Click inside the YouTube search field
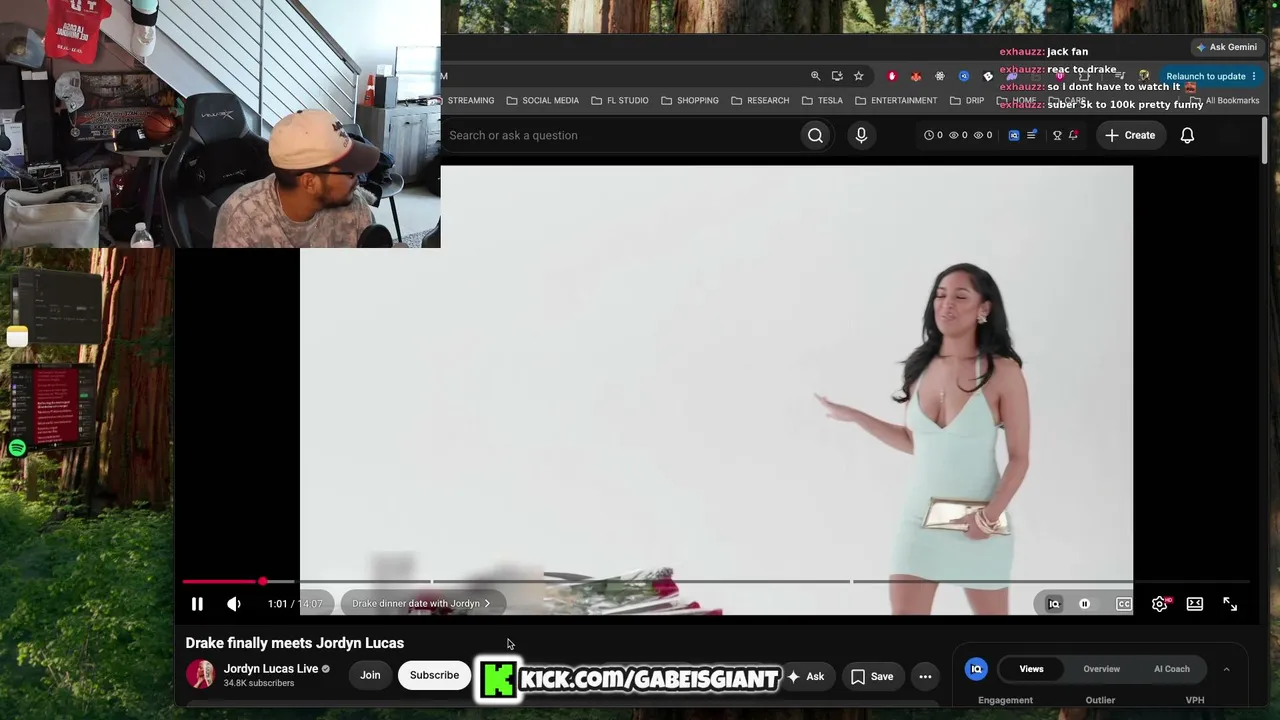Viewport: 1280px width, 720px height. click(x=618, y=135)
